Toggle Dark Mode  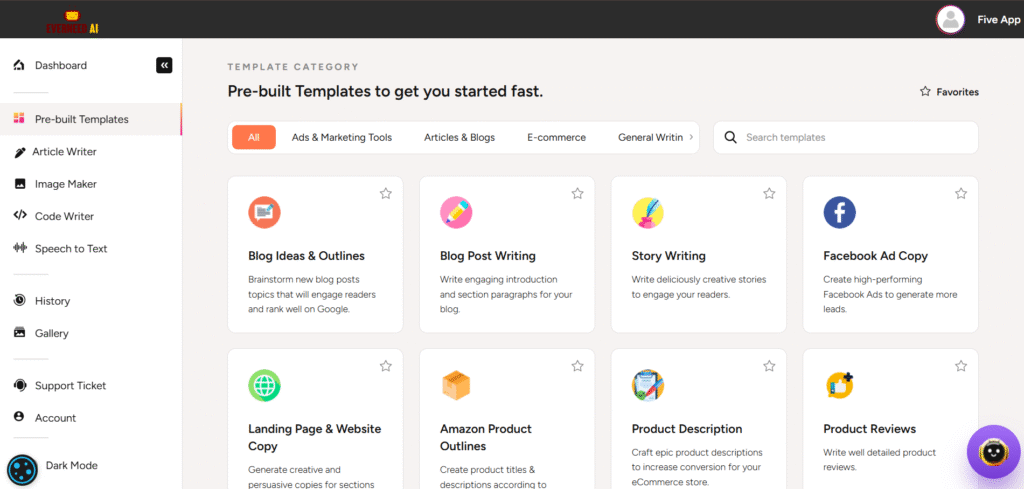click(22, 469)
